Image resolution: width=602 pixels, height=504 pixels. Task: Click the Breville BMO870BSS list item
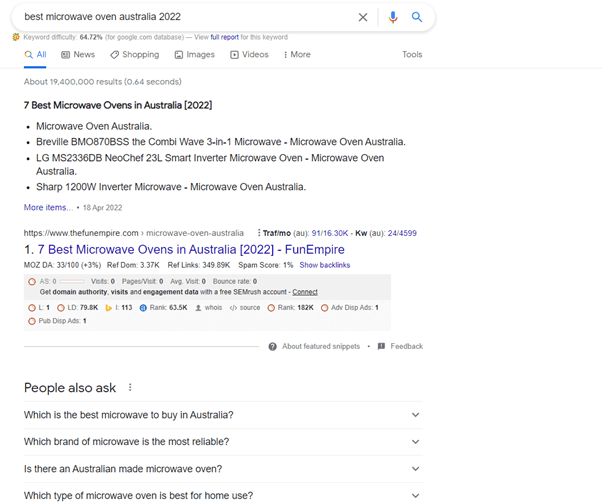click(221, 142)
